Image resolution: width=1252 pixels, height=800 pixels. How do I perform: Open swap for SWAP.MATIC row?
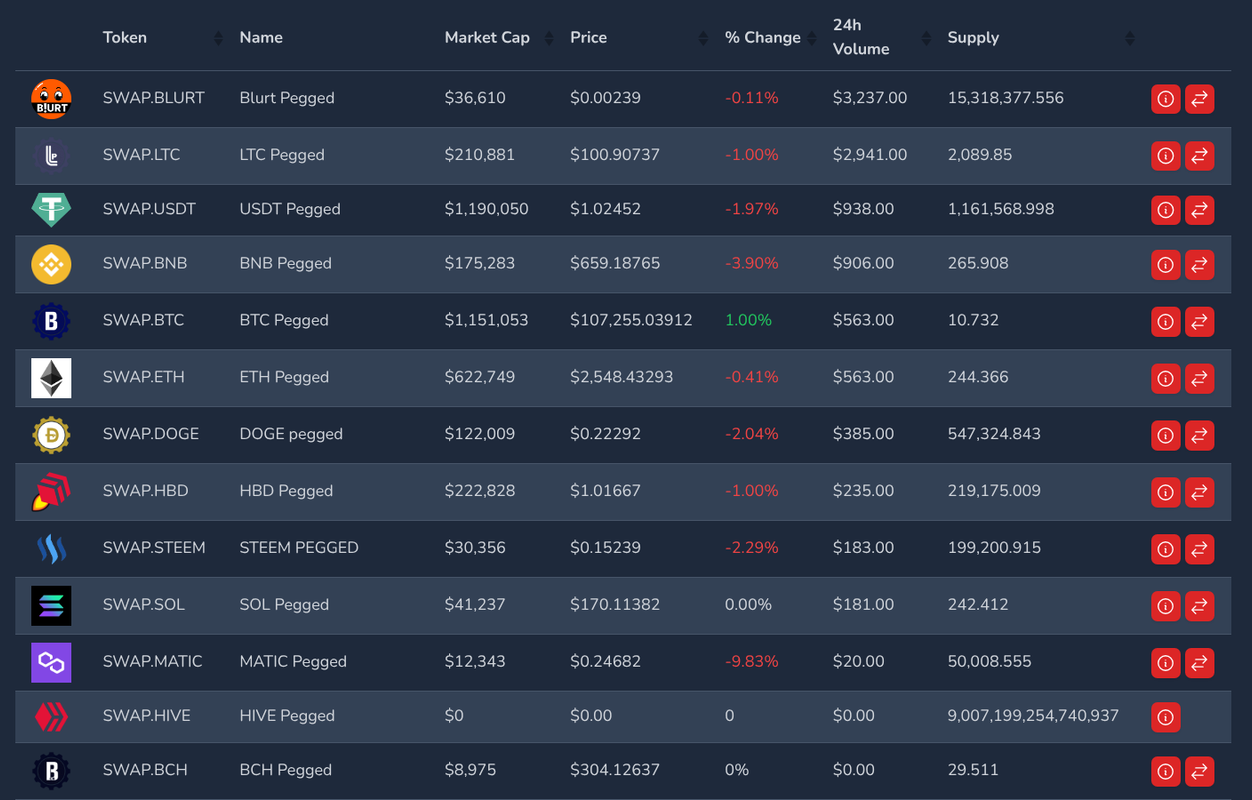[x=1199, y=662]
